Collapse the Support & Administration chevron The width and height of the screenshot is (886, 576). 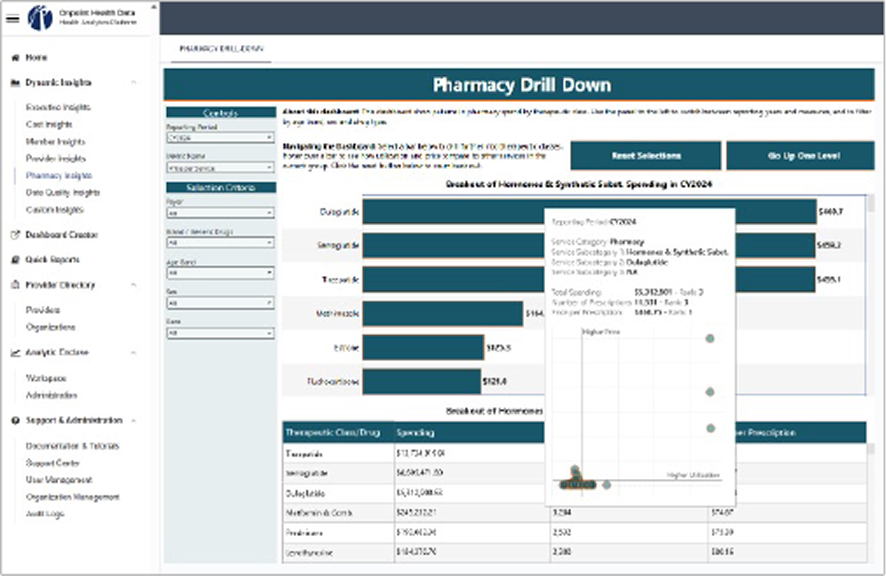pyautogui.click(x=134, y=421)
